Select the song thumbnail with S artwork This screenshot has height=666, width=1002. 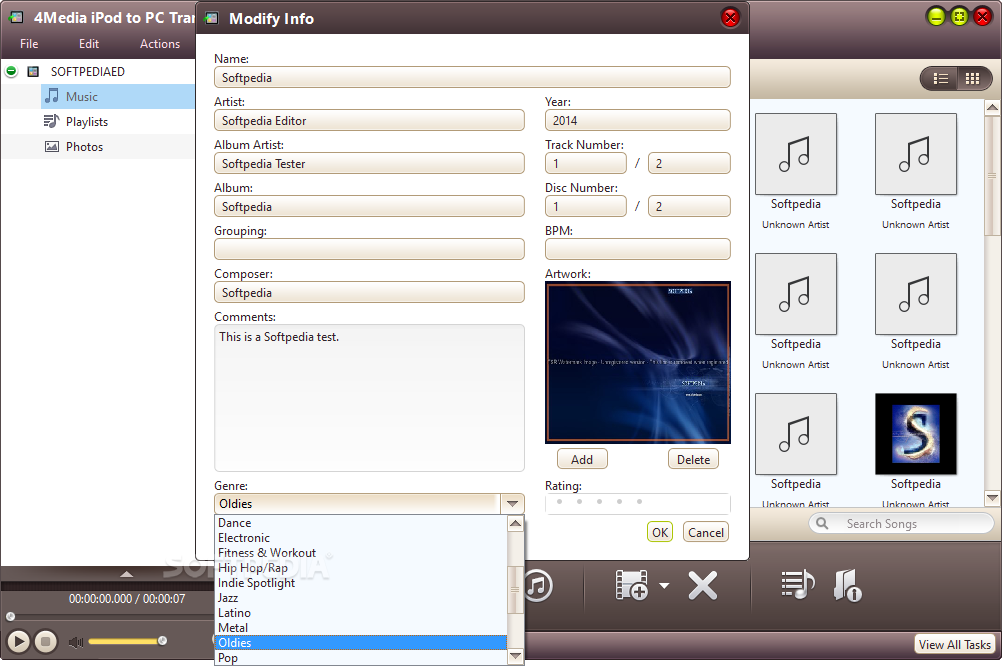pos(916,433)
